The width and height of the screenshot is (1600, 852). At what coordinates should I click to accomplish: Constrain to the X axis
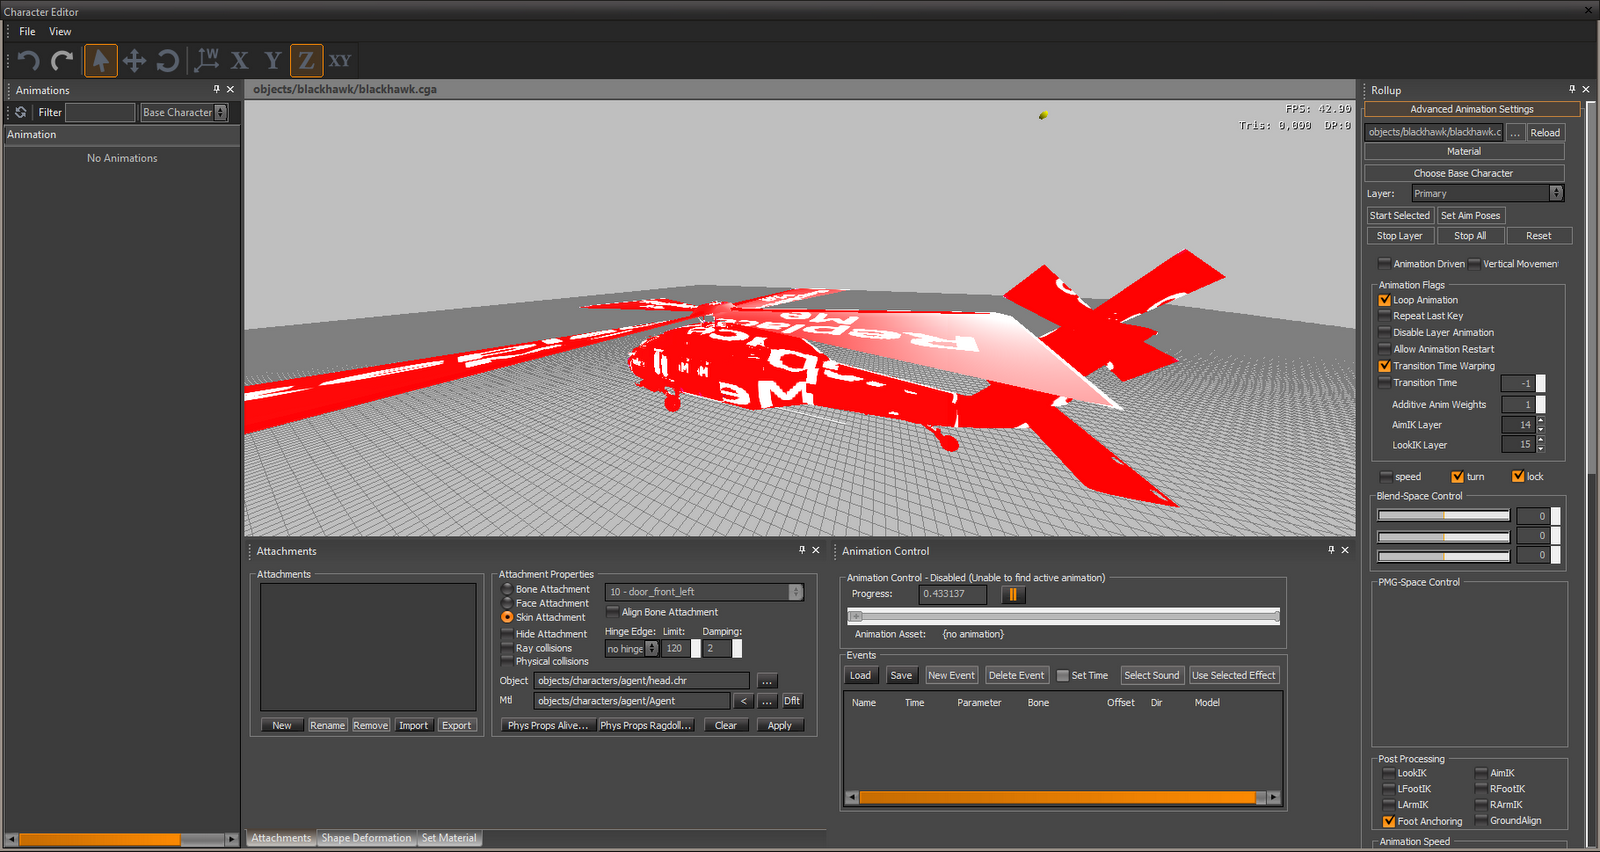pos(240,61)
